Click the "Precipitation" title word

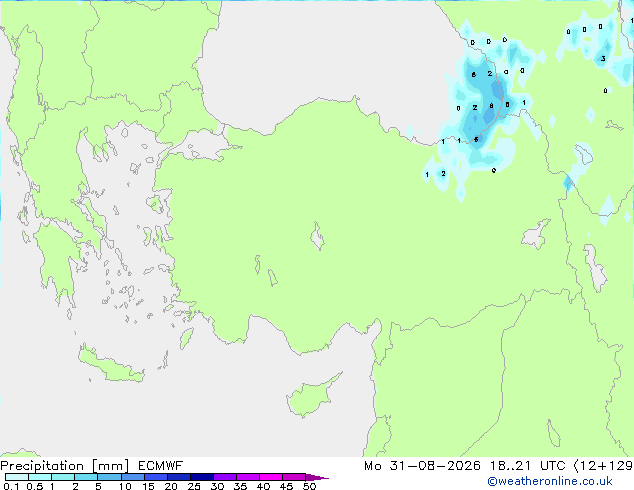(x=42, y=466)
